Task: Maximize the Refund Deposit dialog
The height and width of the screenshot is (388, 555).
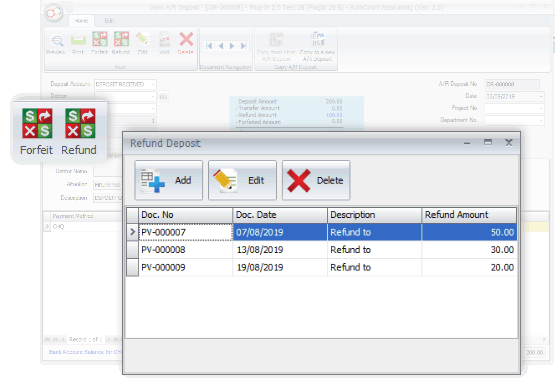Action: pyautogui.click(x=488, y=142)
